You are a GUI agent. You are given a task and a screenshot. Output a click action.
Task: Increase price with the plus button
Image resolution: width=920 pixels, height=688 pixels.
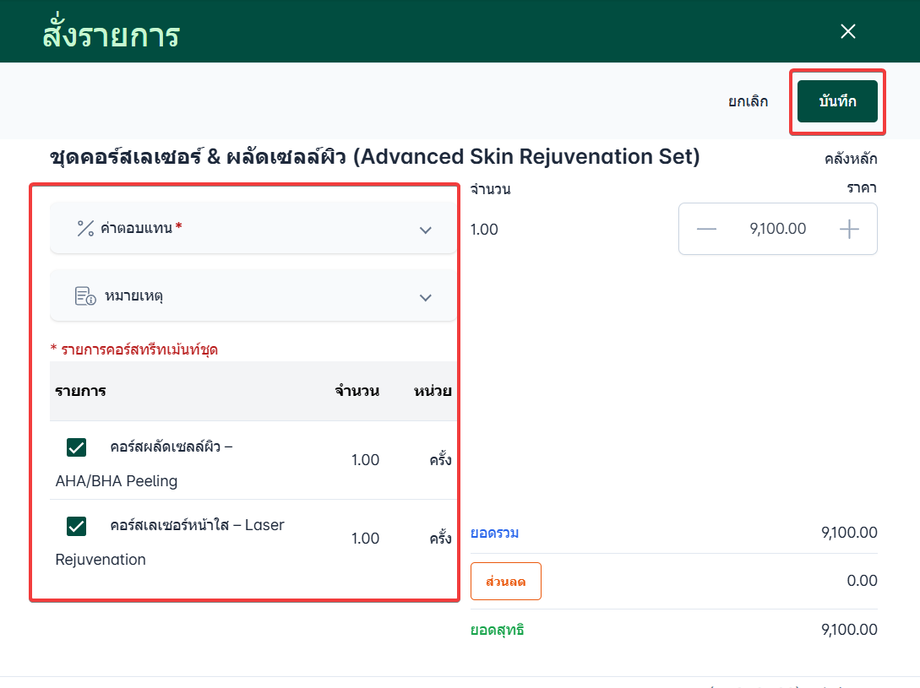click(849, 229)
